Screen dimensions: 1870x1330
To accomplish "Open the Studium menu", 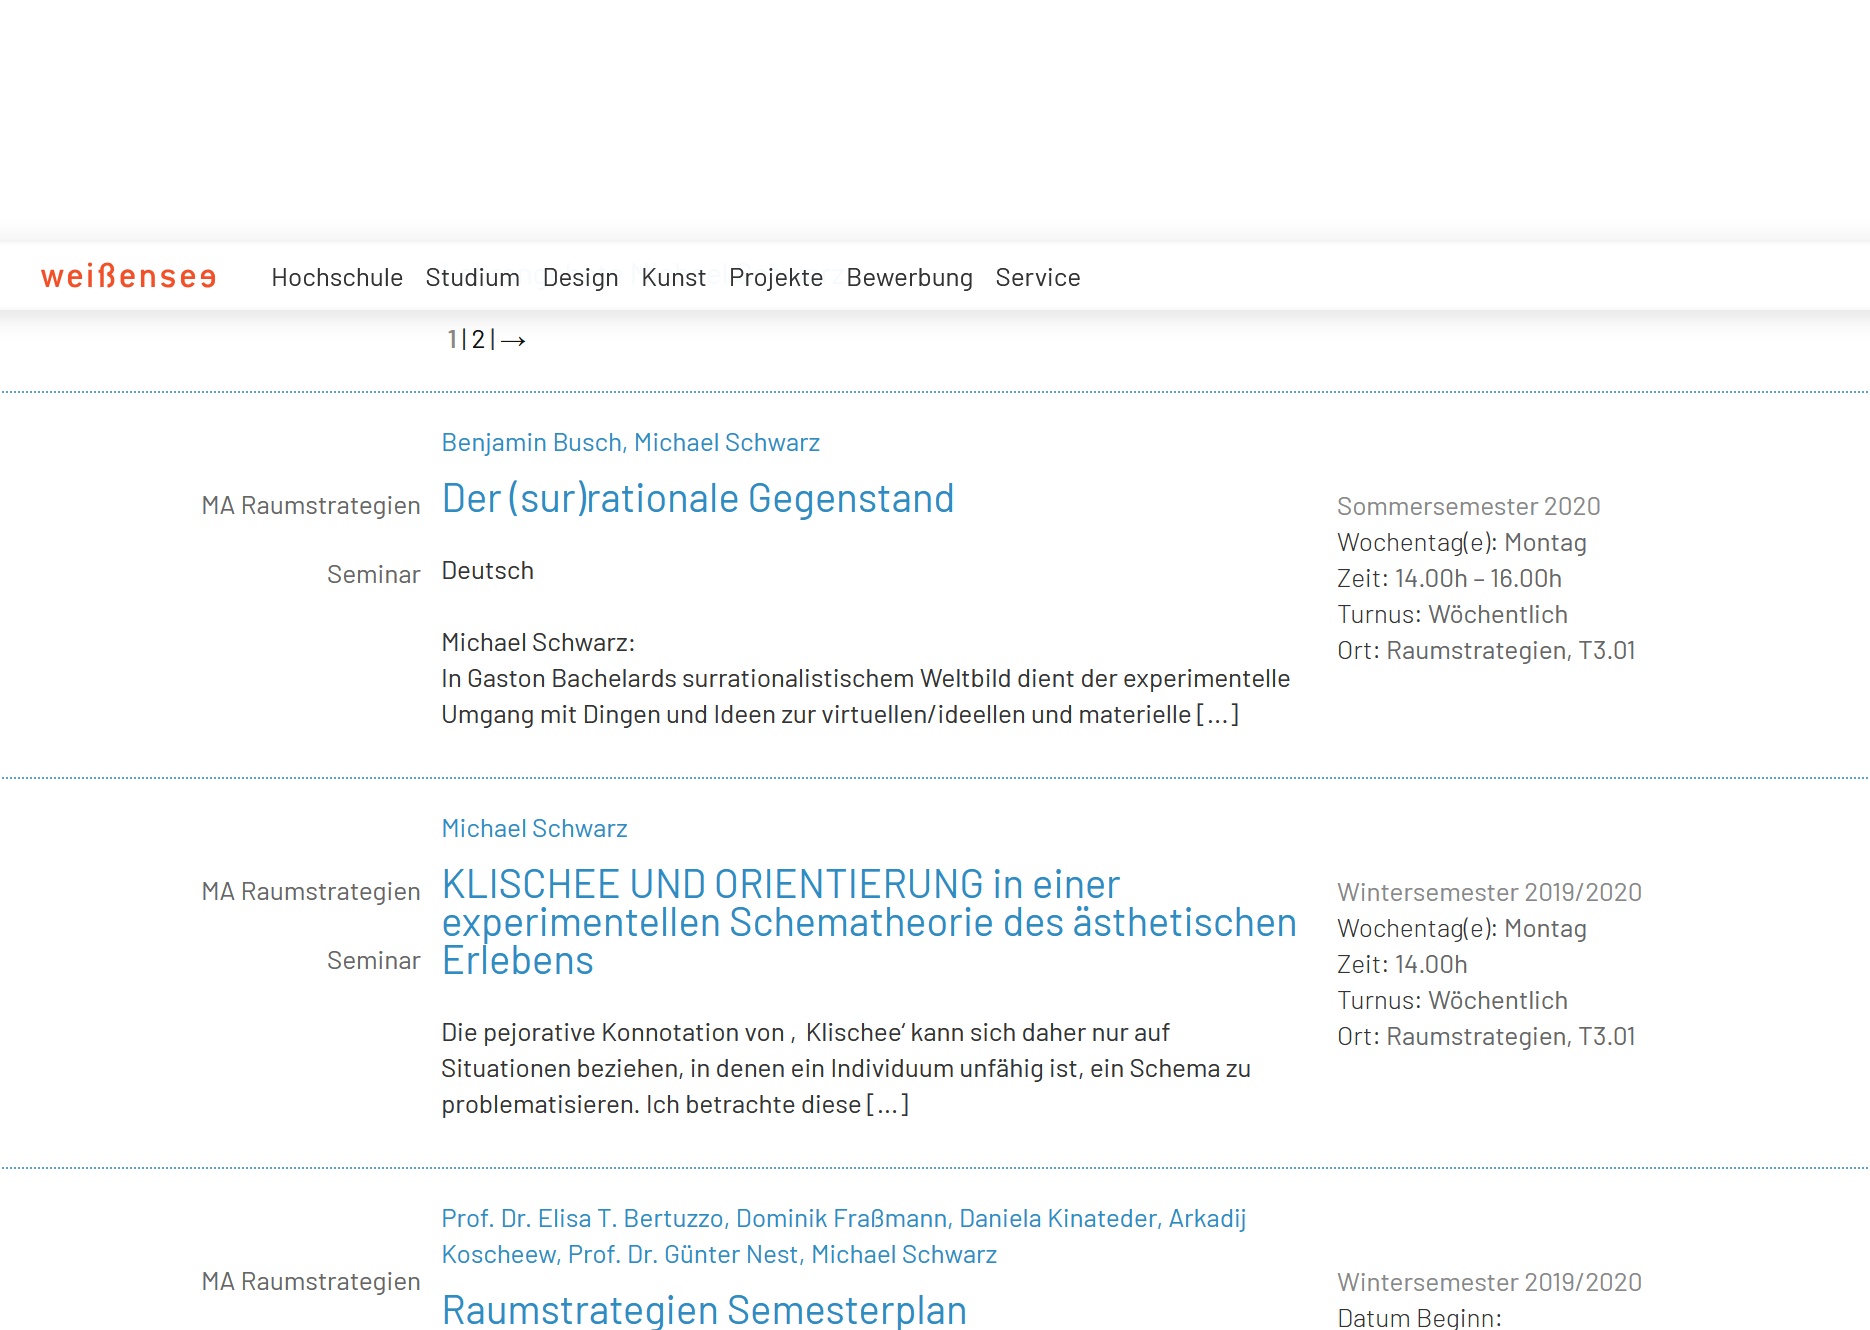I will [472, 278].
